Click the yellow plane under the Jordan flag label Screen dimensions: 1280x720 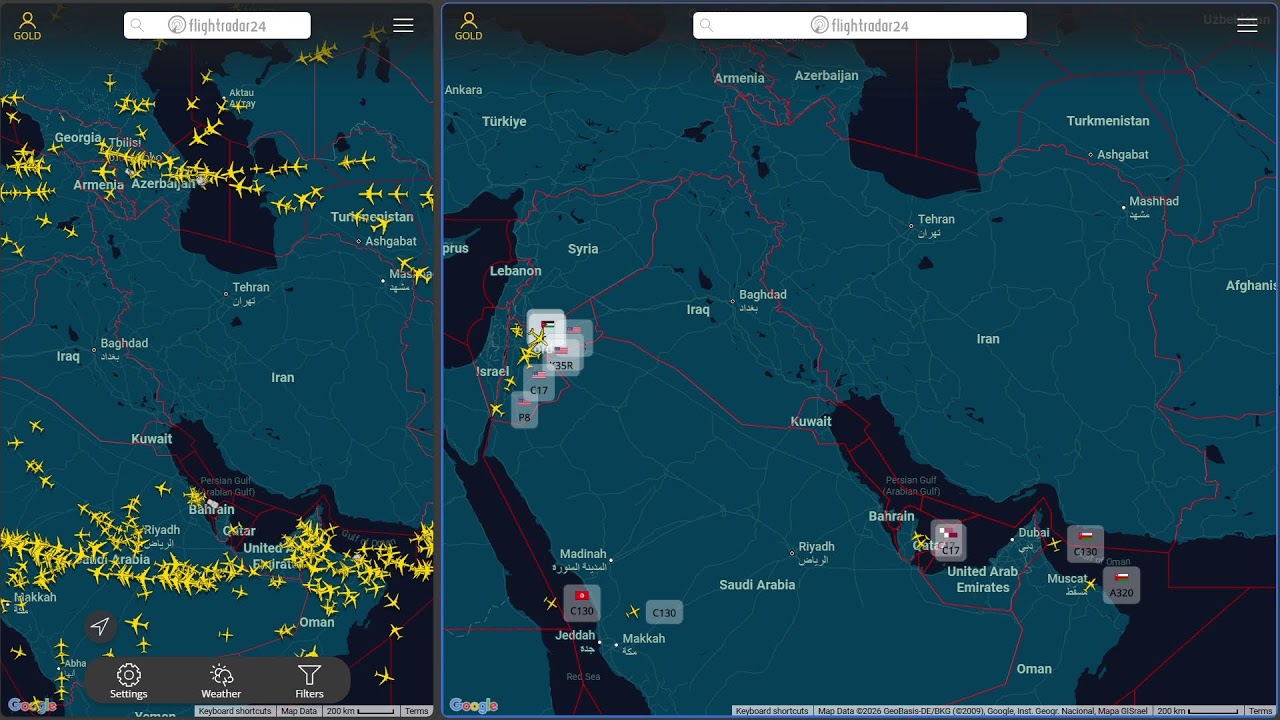[x=538, y=339]
